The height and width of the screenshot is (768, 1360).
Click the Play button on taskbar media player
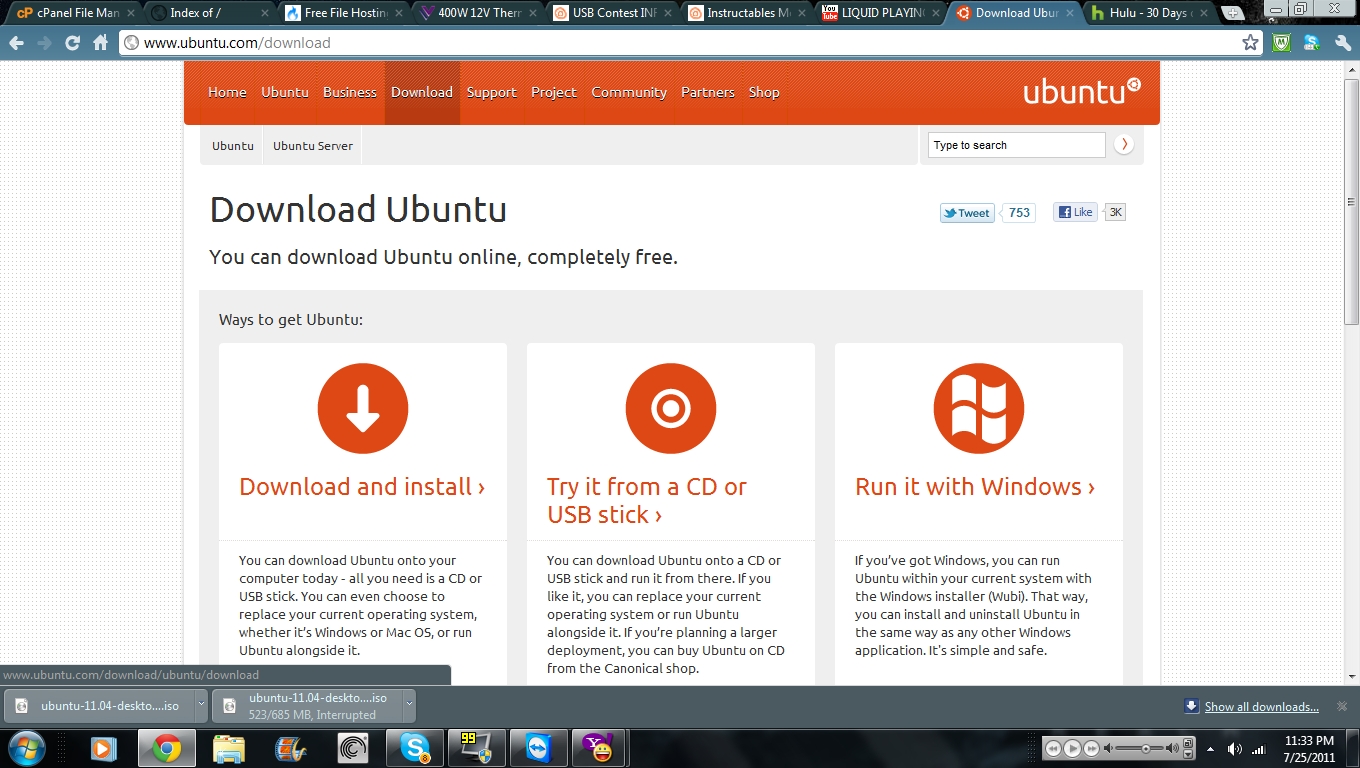pyautogui.click(x=1072, y=748)
